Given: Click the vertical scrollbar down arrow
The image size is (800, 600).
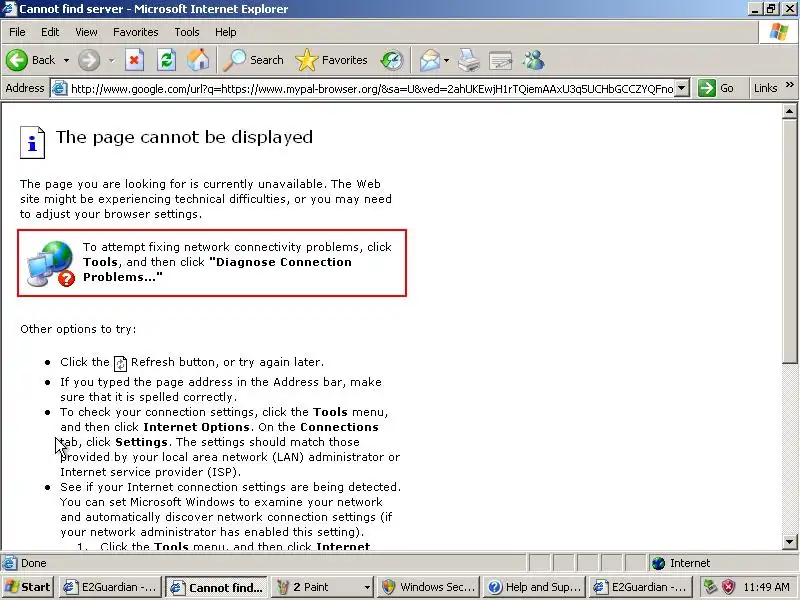Looking at the screenshot, I should click(790, 542).
